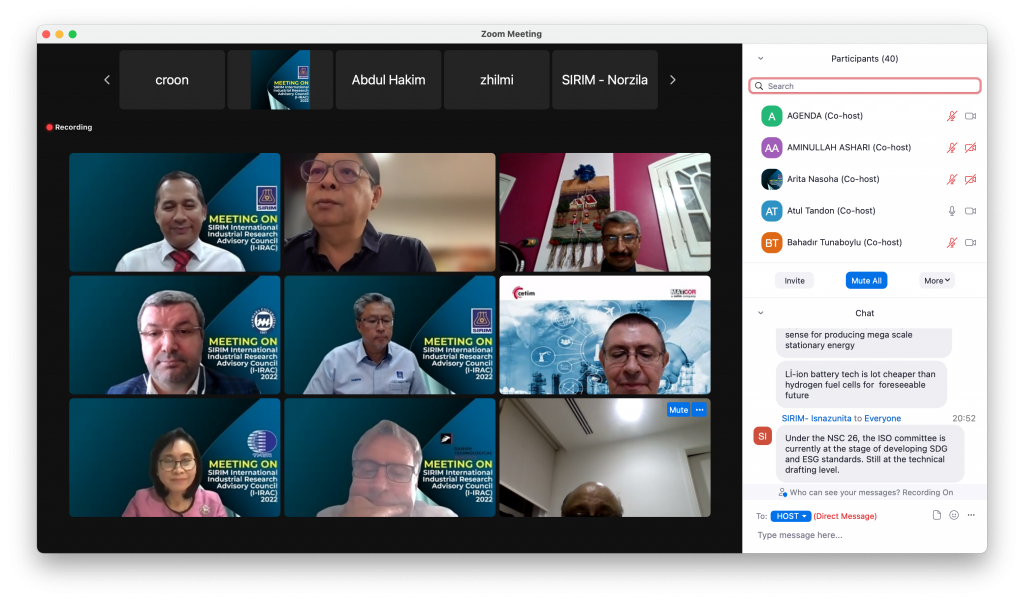Select the SIRIM - Norzila participant tile
1024x602 pixels.
tap(605, 80)
